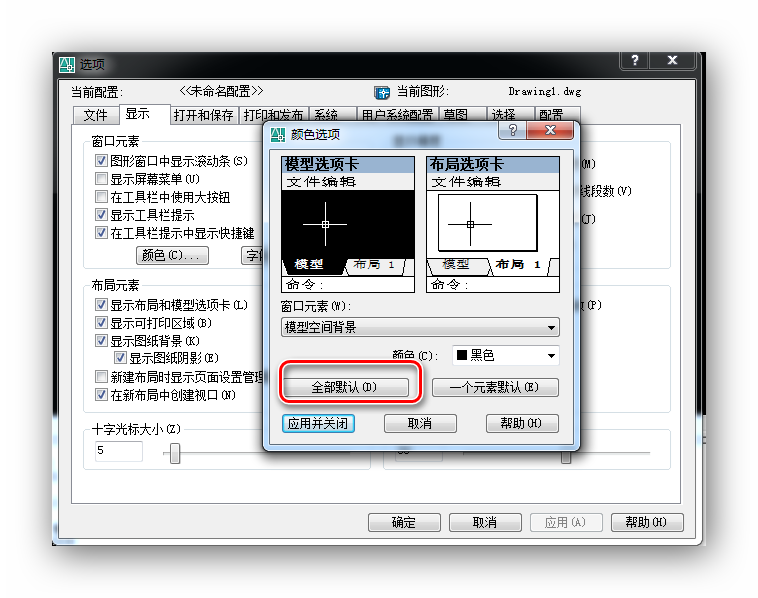
Task: Toggle 显示可打印区域 checkbox
Action: pos(101,322)
